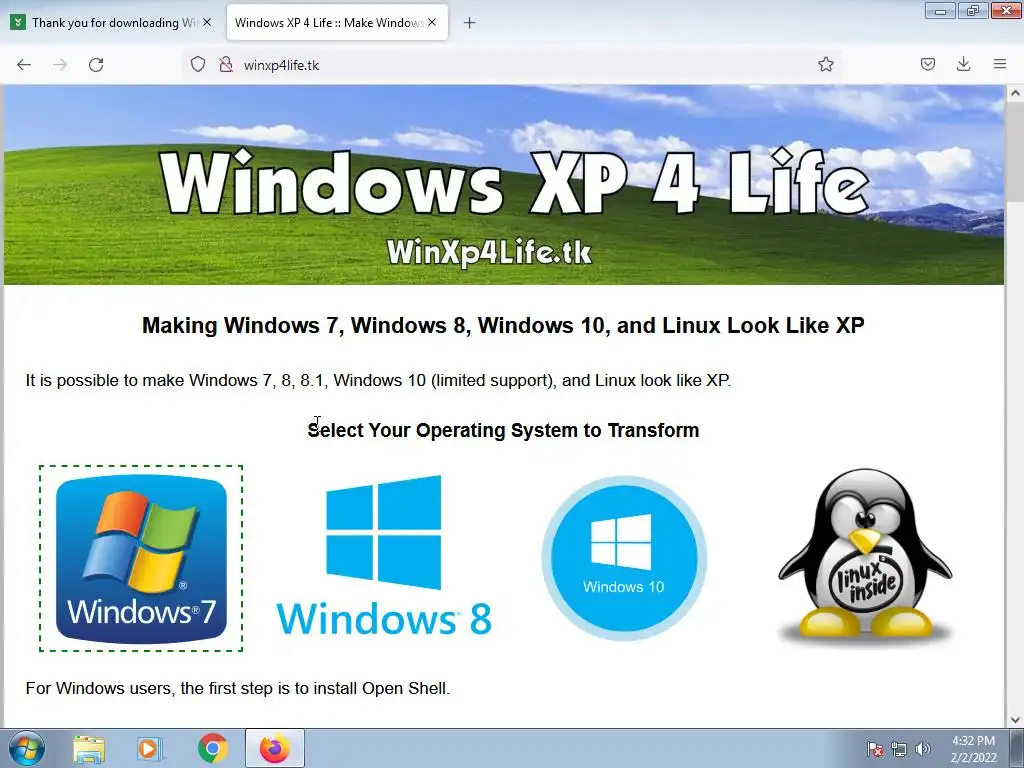
Task: Click the network tray icon
Action: click(899, 749)
